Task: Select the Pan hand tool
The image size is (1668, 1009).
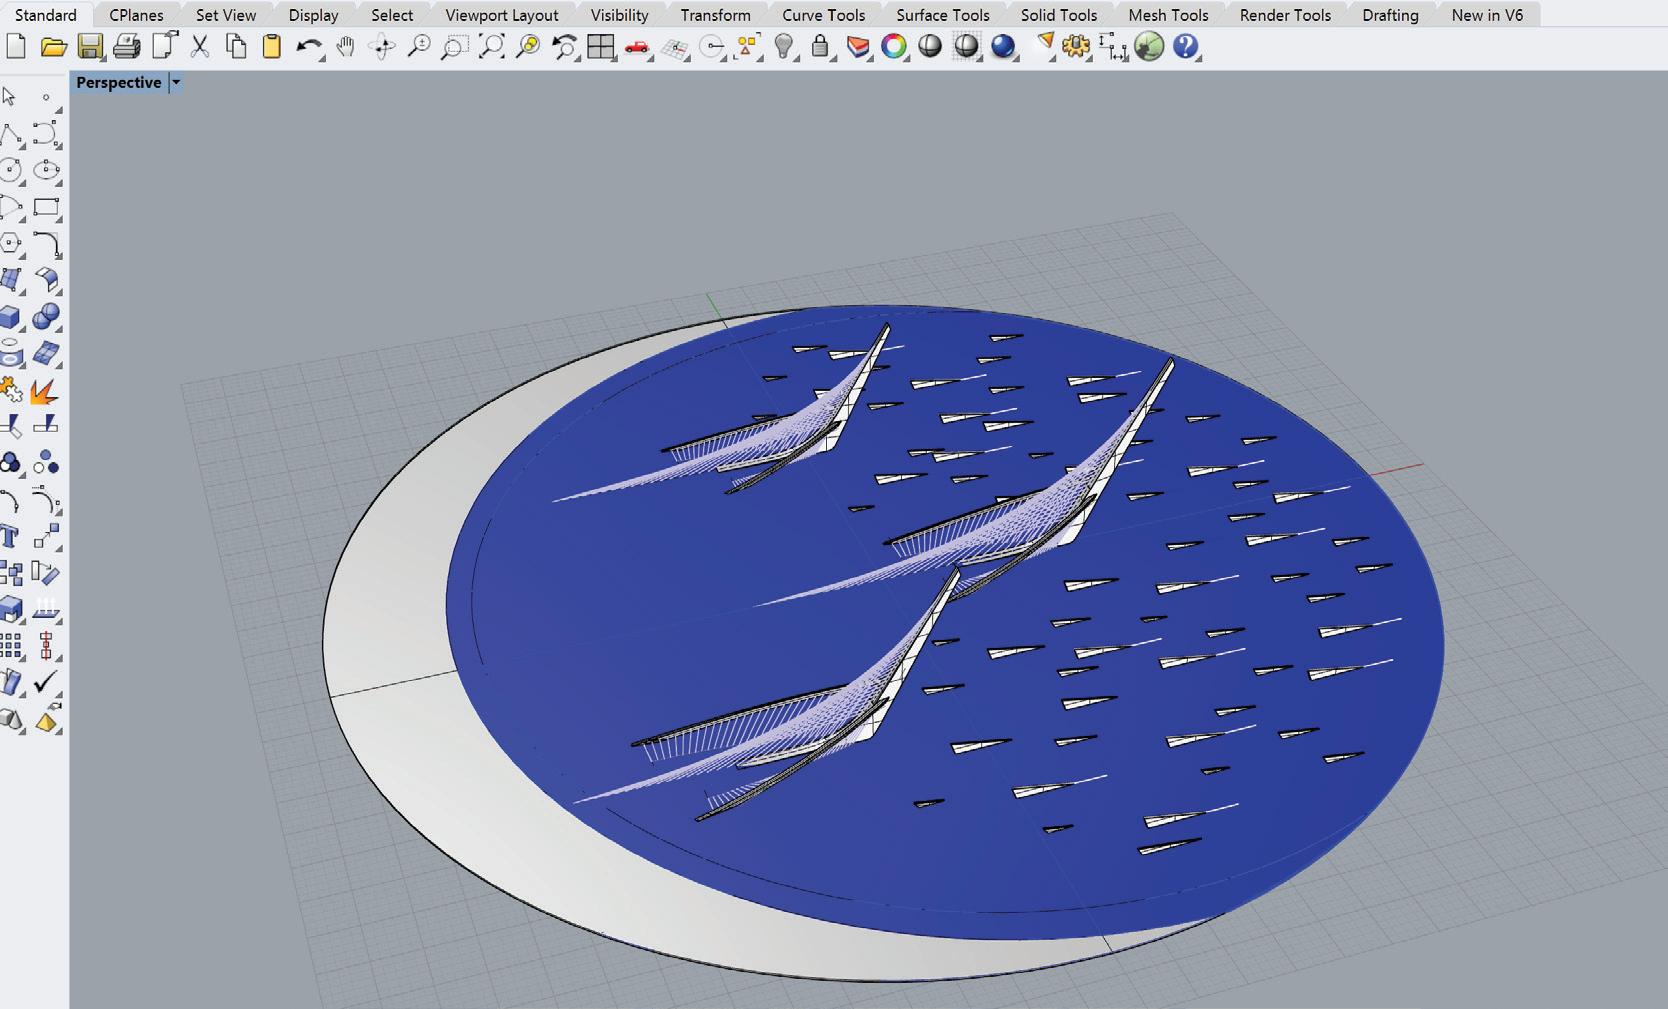Action: [346, 46]
